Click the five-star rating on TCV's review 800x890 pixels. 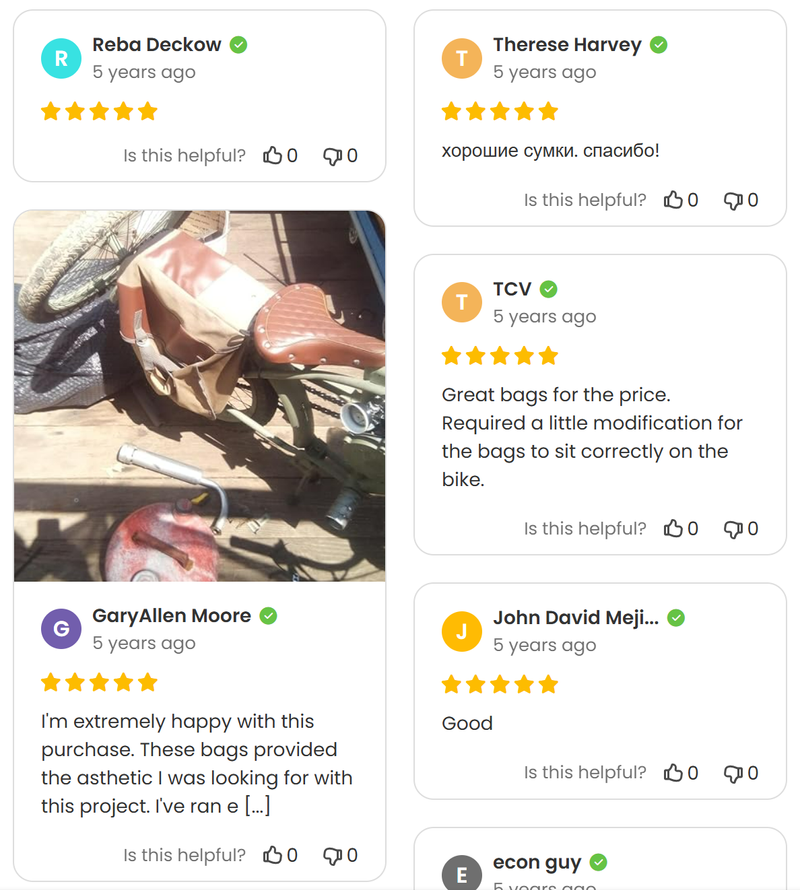500,356
